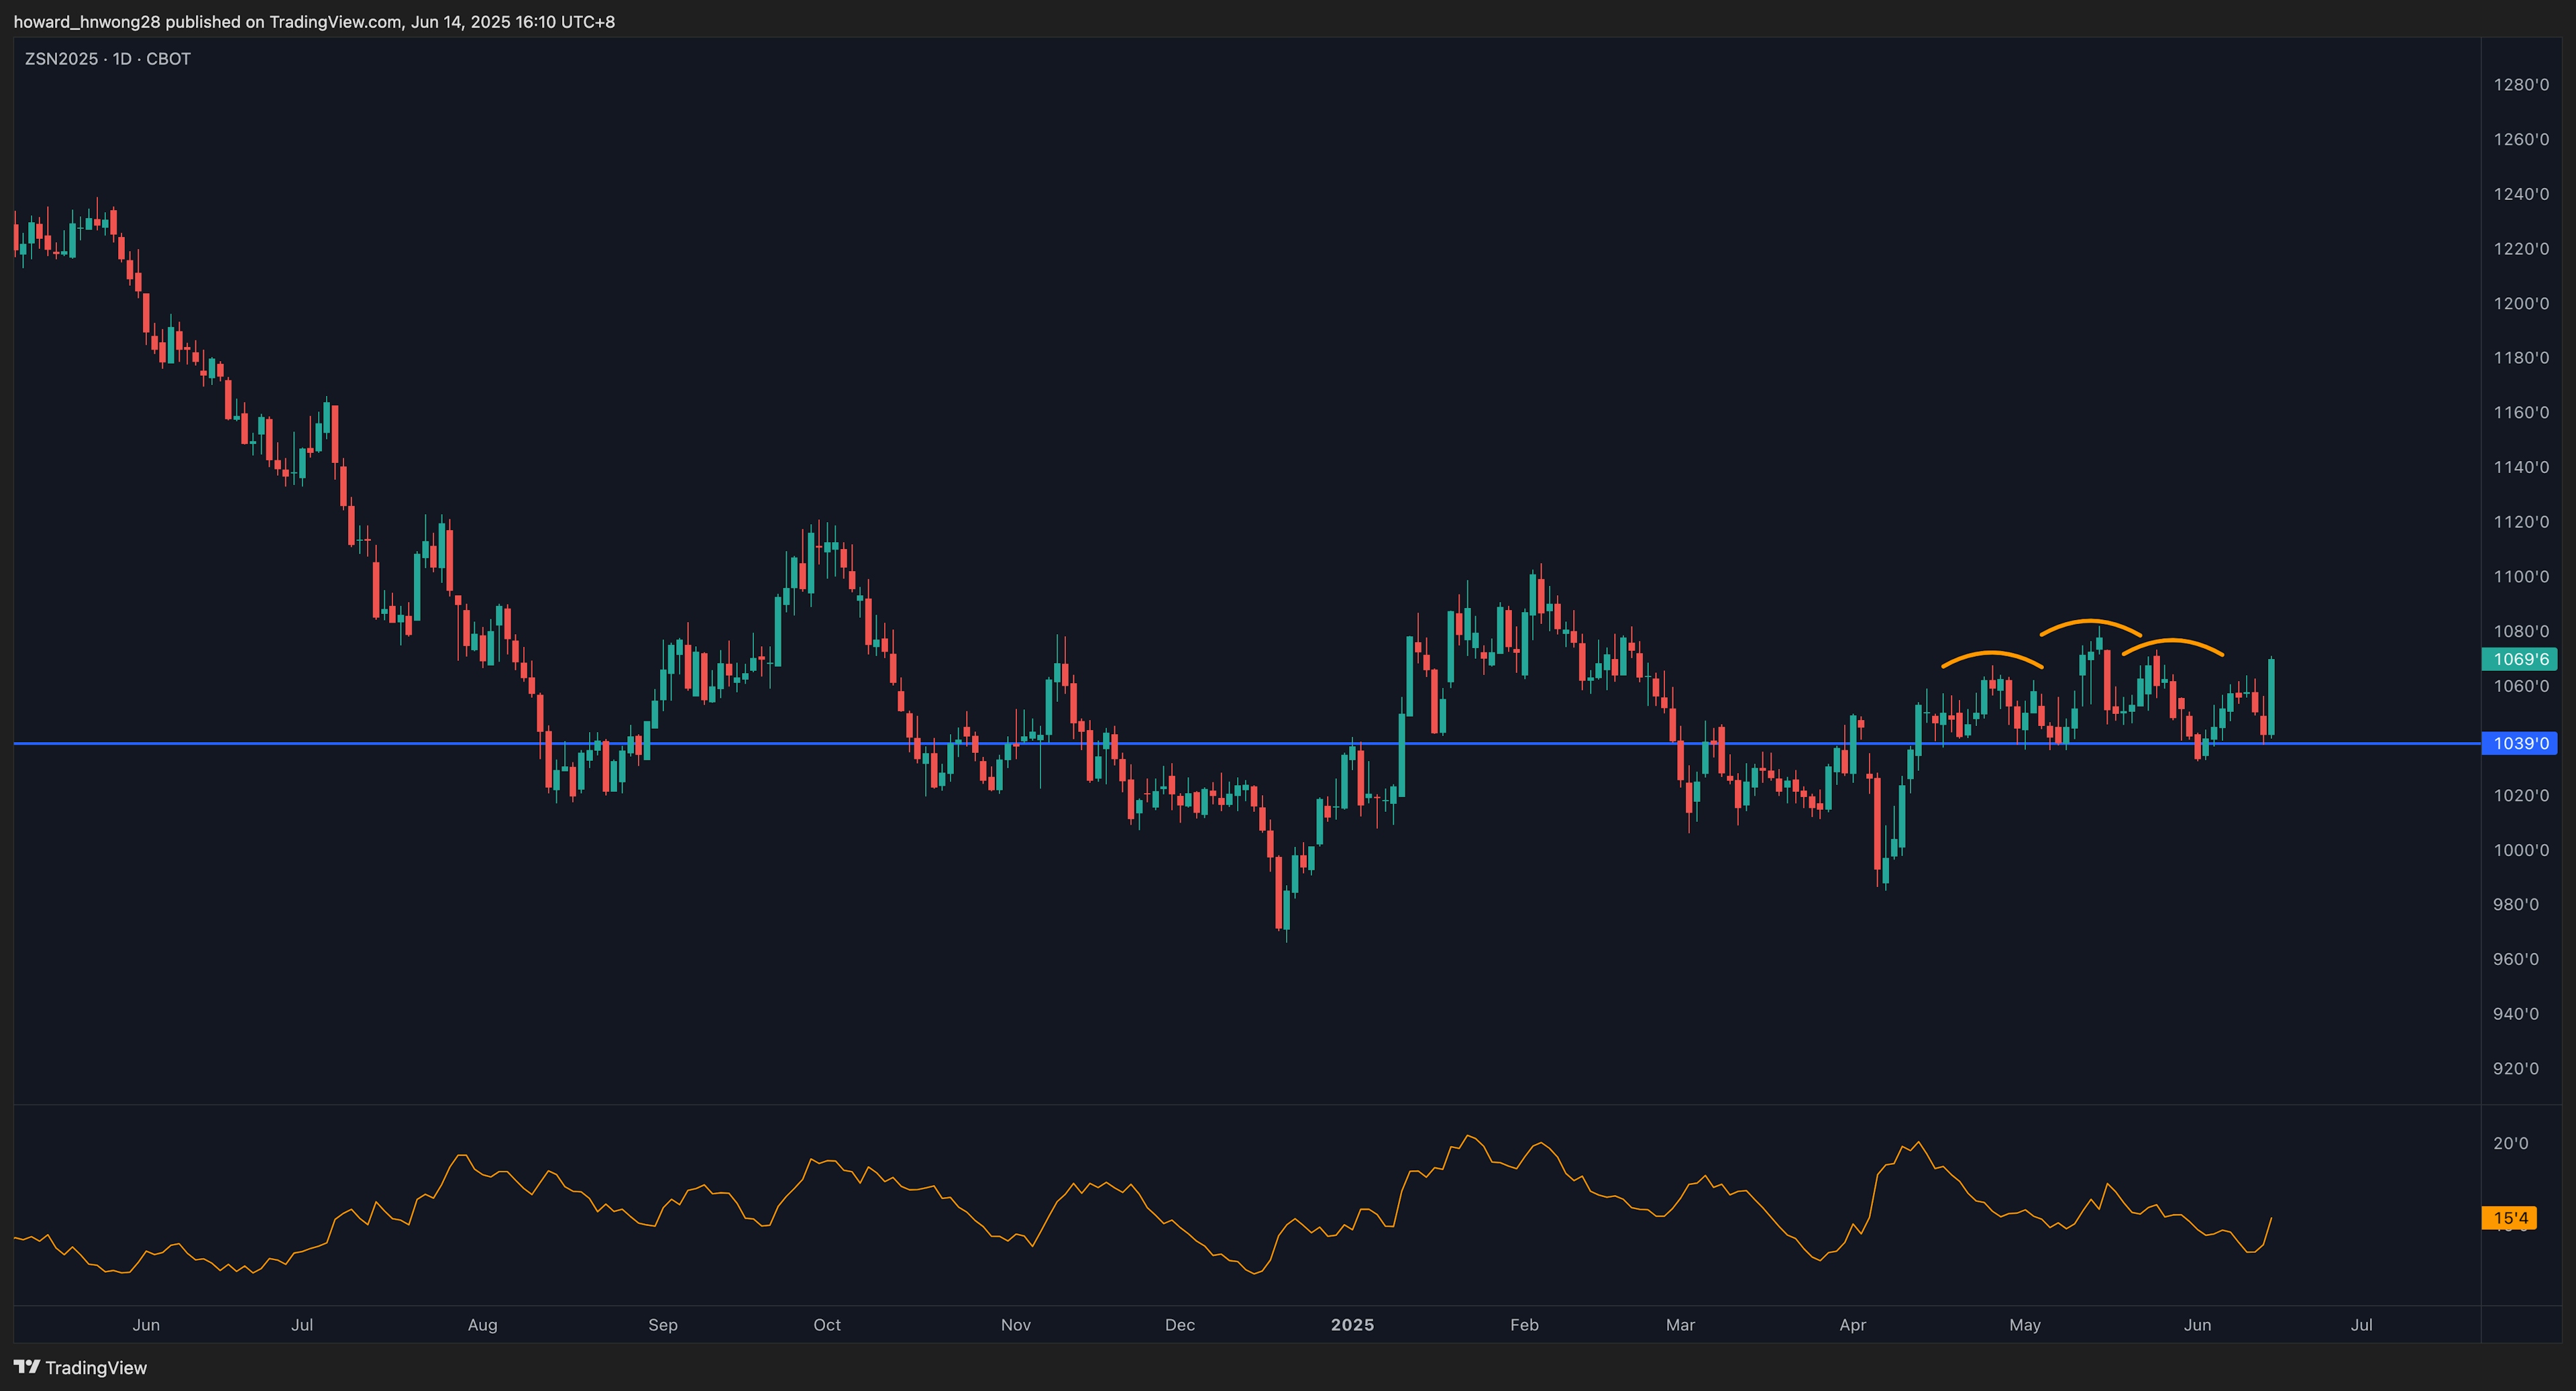Select the left orange arc drawing

[1992, 654]
